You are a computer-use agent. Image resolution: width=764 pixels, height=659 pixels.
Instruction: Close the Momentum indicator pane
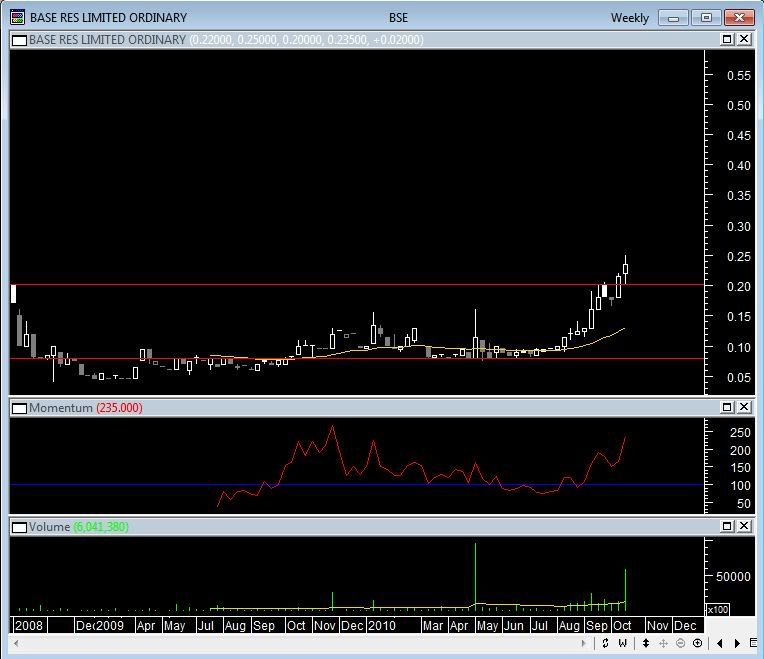(744, 407)
